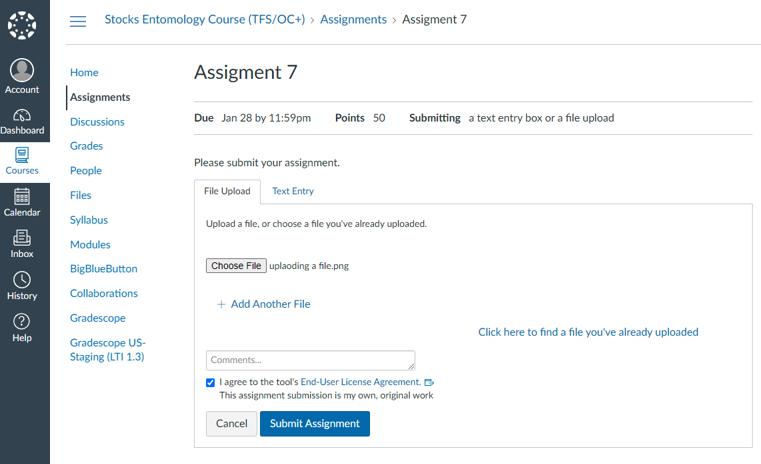
Task: Open the Account profile avatar
Action: [x=22, y=70]
